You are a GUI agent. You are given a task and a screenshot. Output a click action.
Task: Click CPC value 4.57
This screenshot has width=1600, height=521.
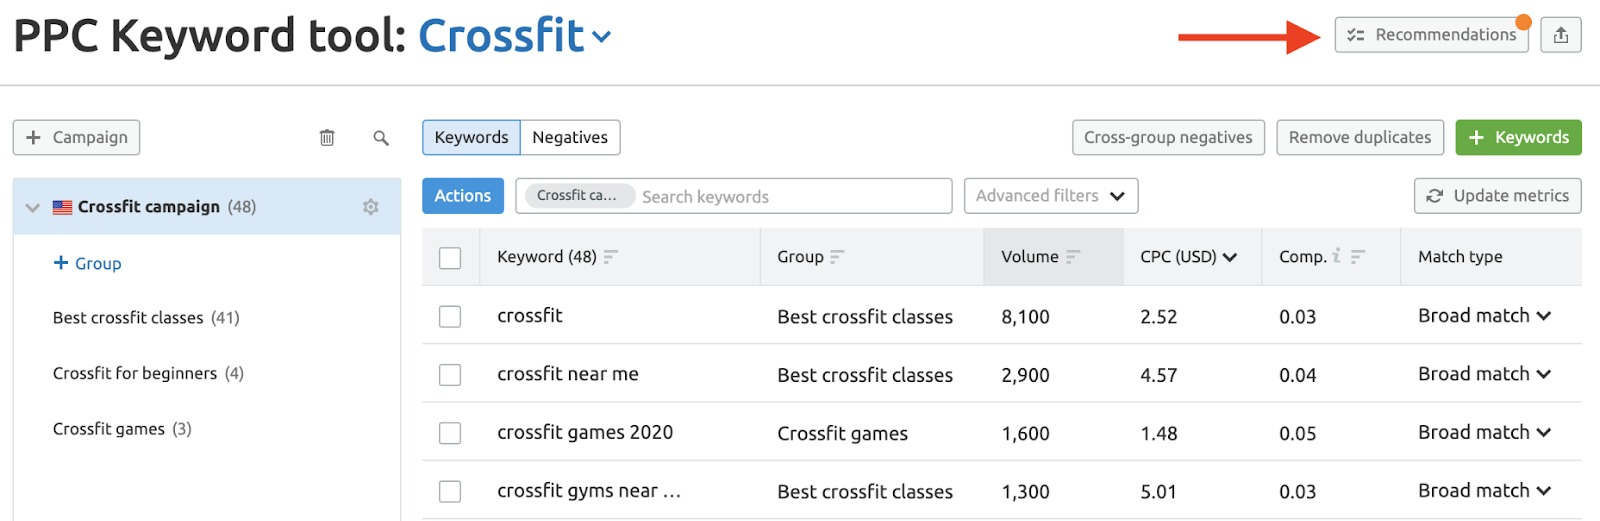(x=1159, y=375)
